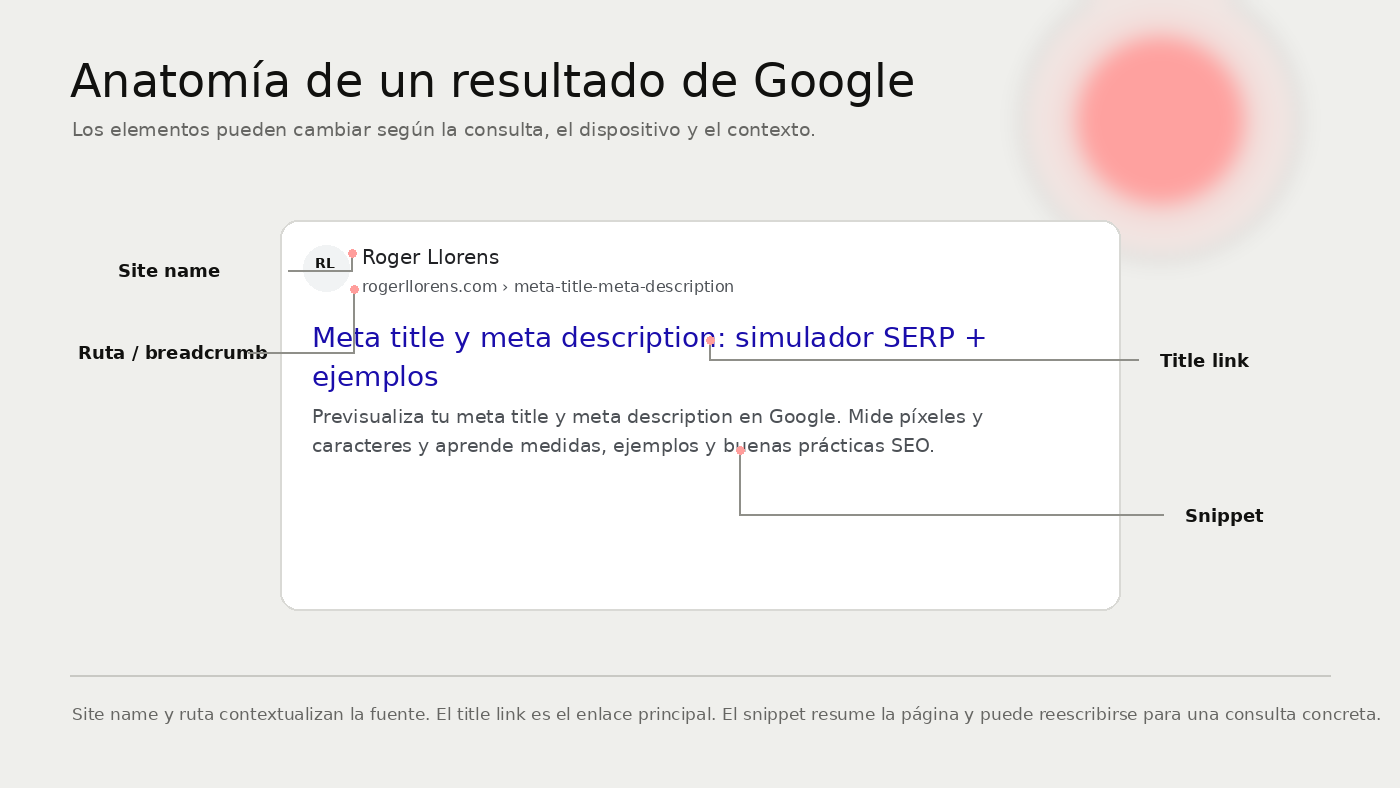
Task: Select the 'Ruta / breadcrumb' annotation label
Action: (x=173, y=353)
